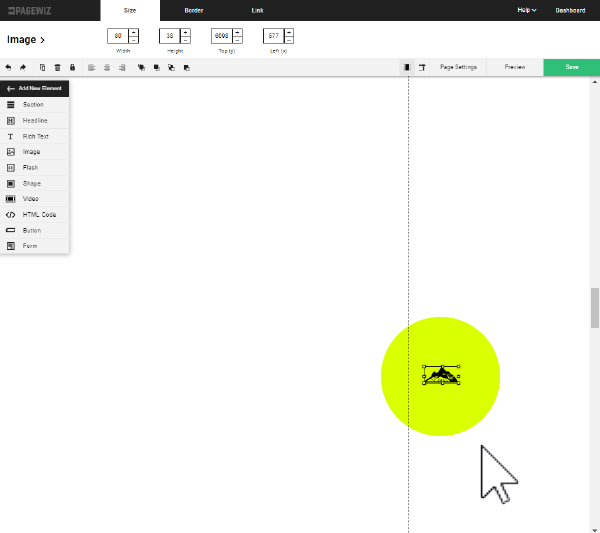
Task: Decrease Height with the minus stepper
Action: click(x=186, y=40)
